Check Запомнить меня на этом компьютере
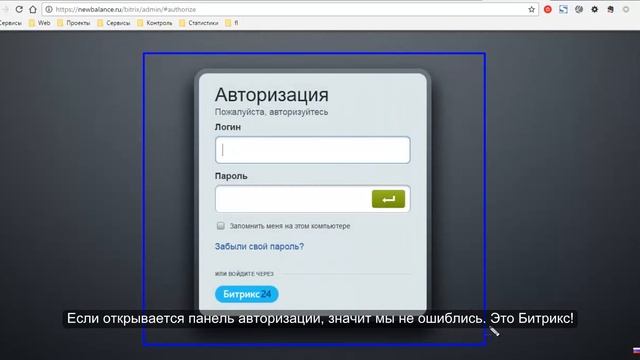640x360 pixels. 221,226
